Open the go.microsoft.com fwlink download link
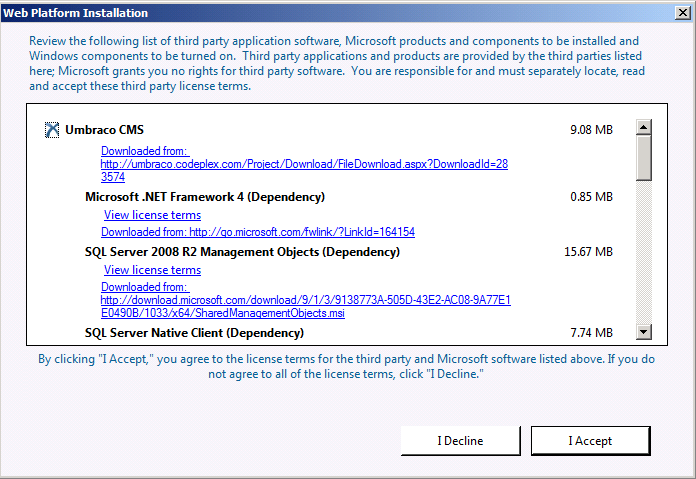 (x=258, y=232)
